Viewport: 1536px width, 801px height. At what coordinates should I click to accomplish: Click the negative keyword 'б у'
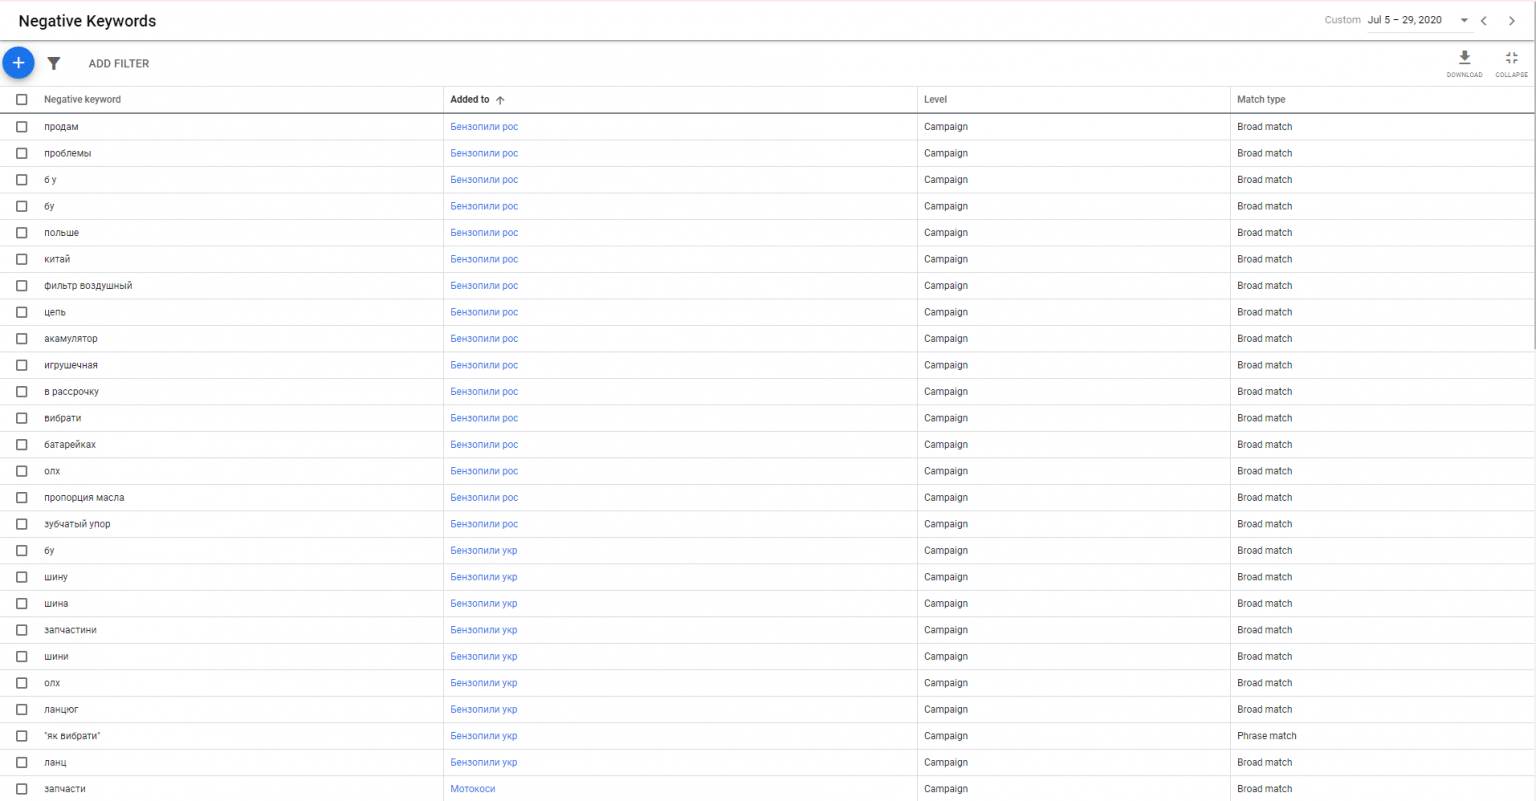[x=50, y=180]
